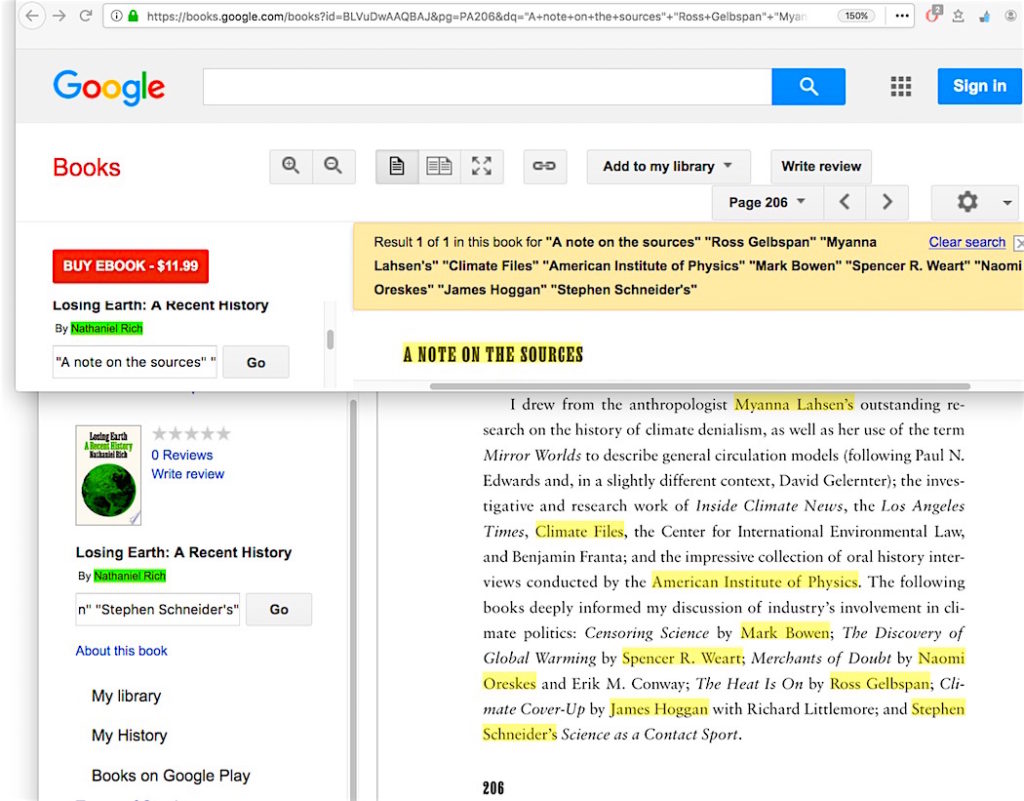The width and height of the screenshot is (1024, 801).
Task: Click the Clear search link
Action: pyautogui.click(x=966, y=242)
